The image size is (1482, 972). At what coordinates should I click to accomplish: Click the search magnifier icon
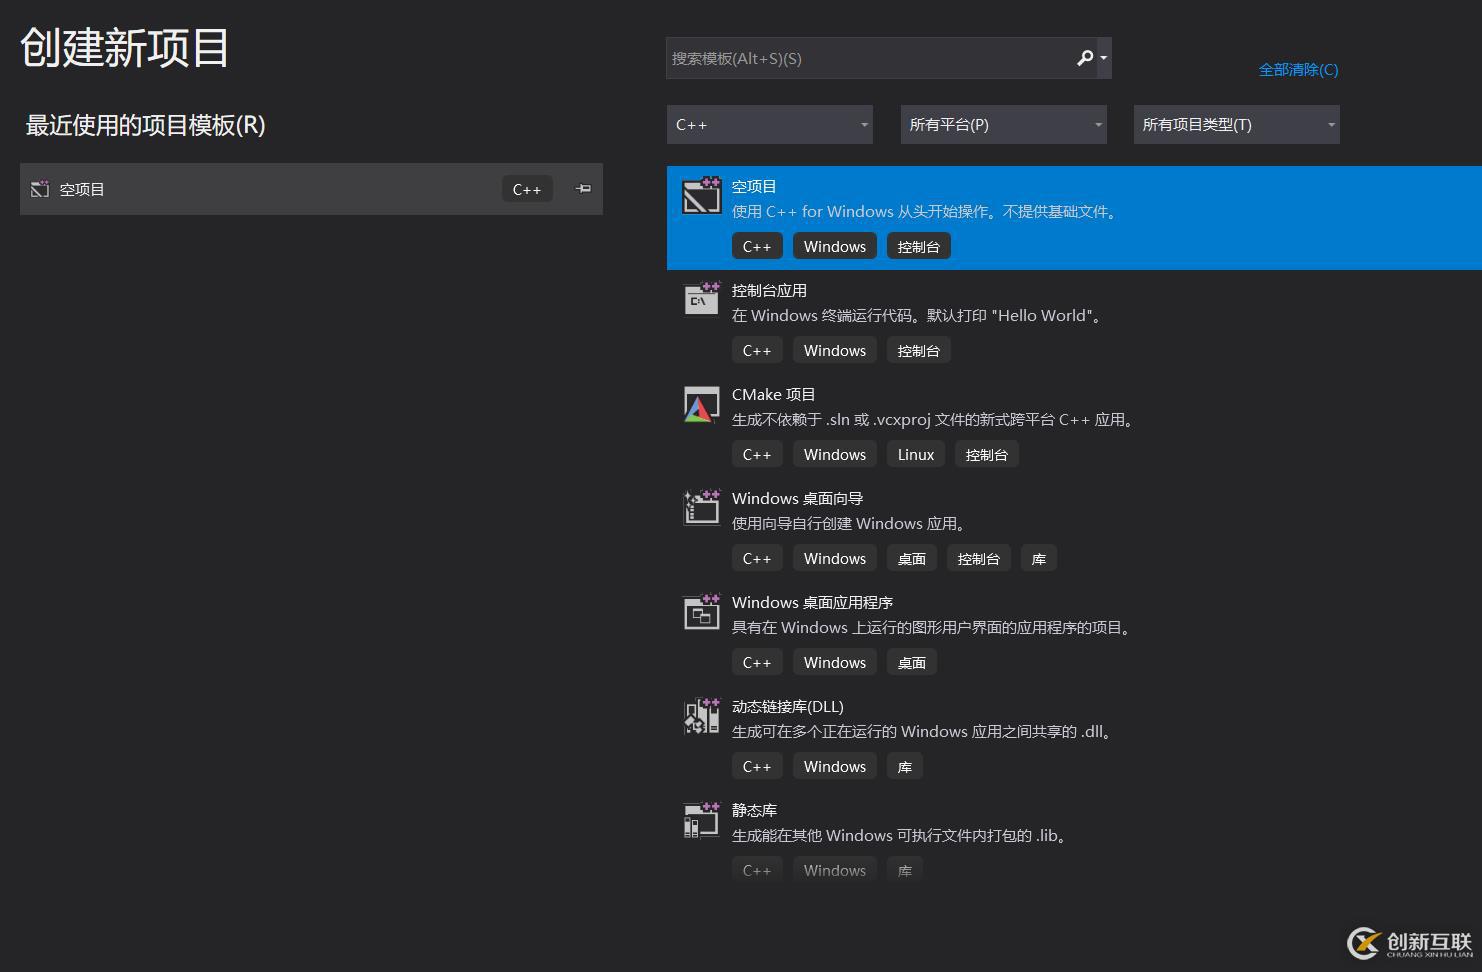[1084, 58]
